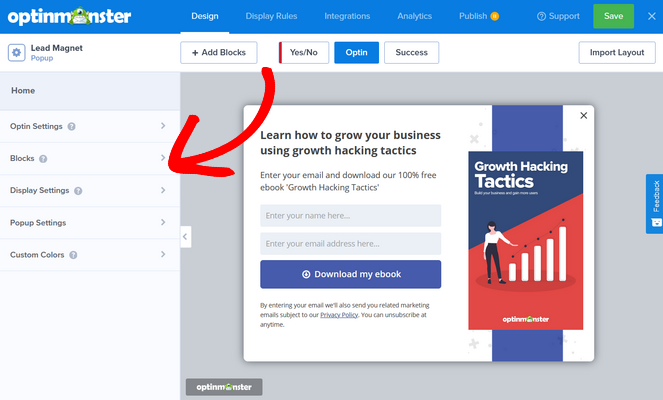Open the Privacy Policy link
Viewport: 663px width, 400px height.
click(x=339, y=315)
